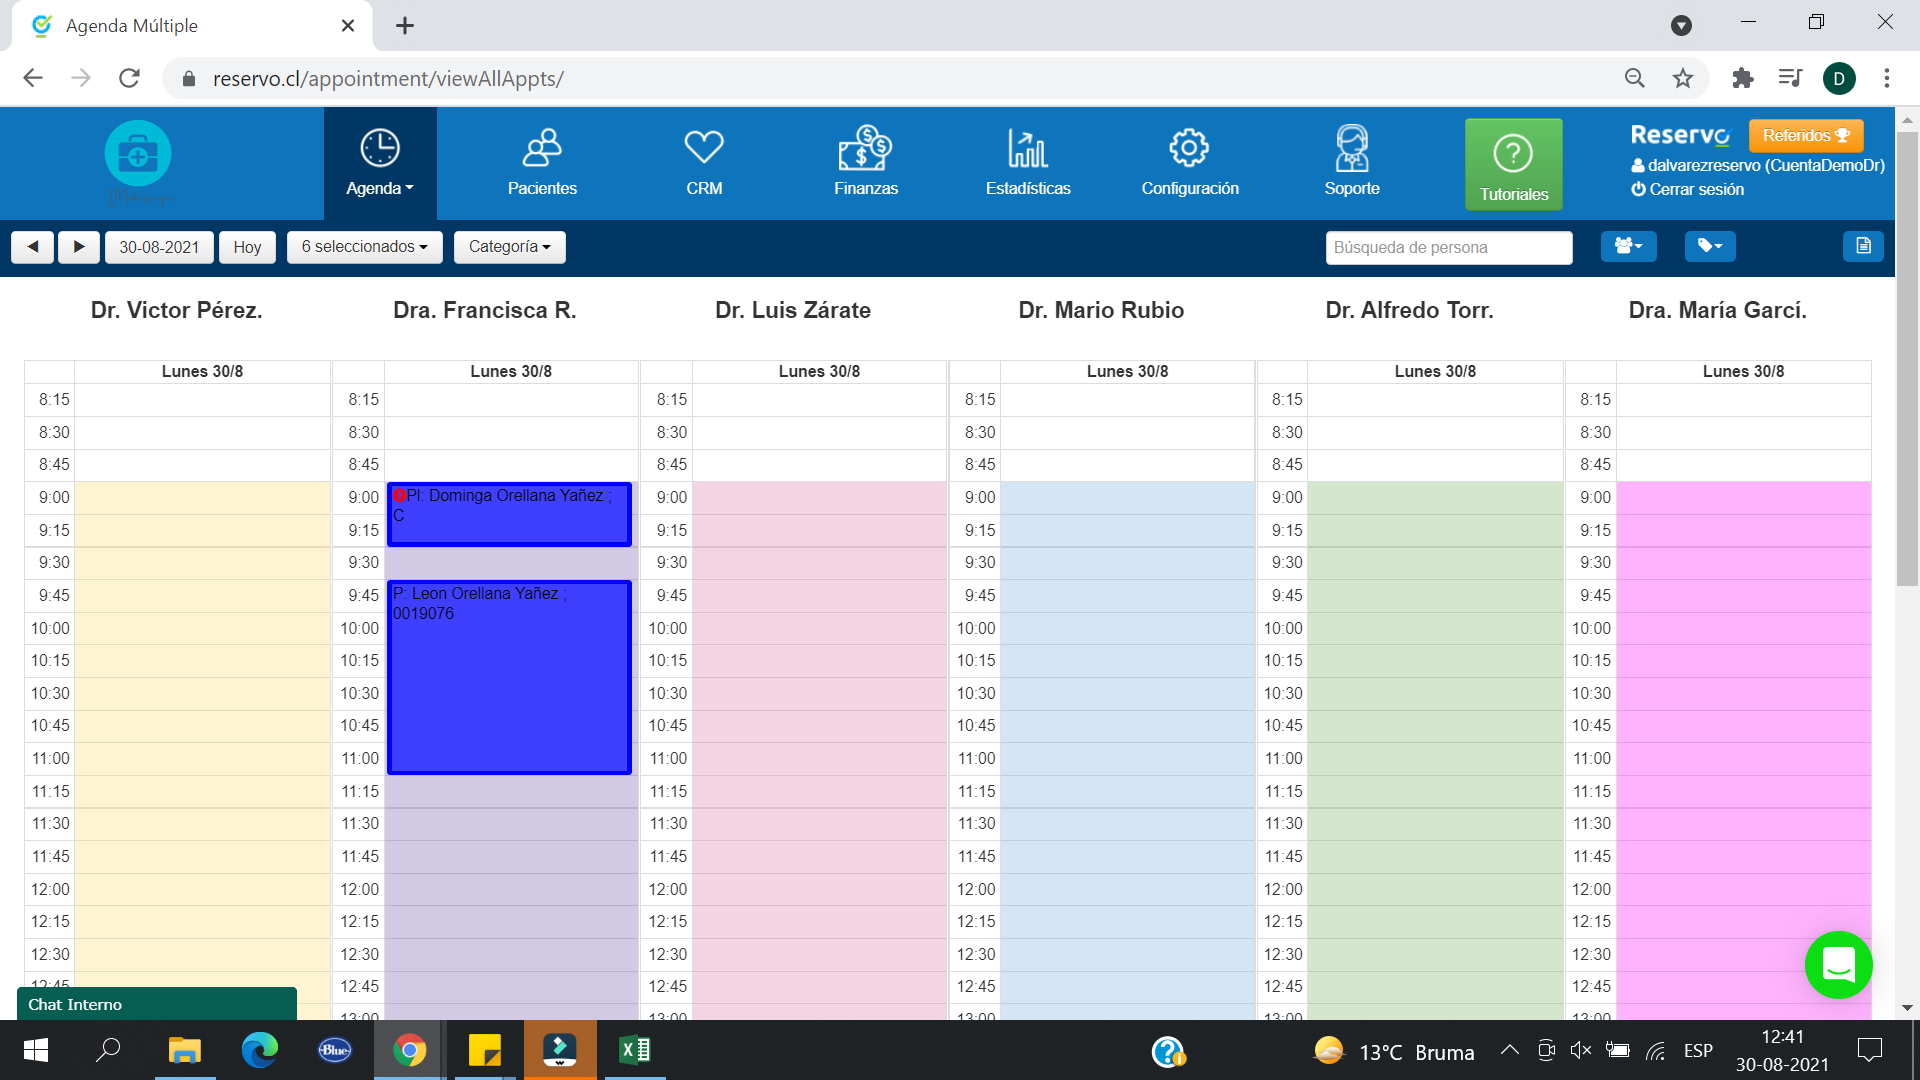This screenshot has width=1920, height=1080.
Task: Open the people group filter dropdown
Action: coord(1628,246)
